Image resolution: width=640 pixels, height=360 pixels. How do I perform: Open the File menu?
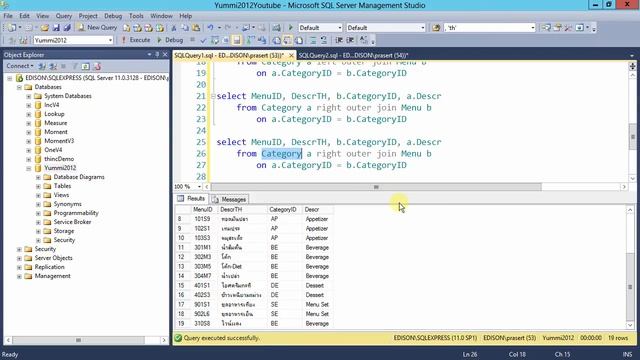pyautogui.click(x=8, y=16)
